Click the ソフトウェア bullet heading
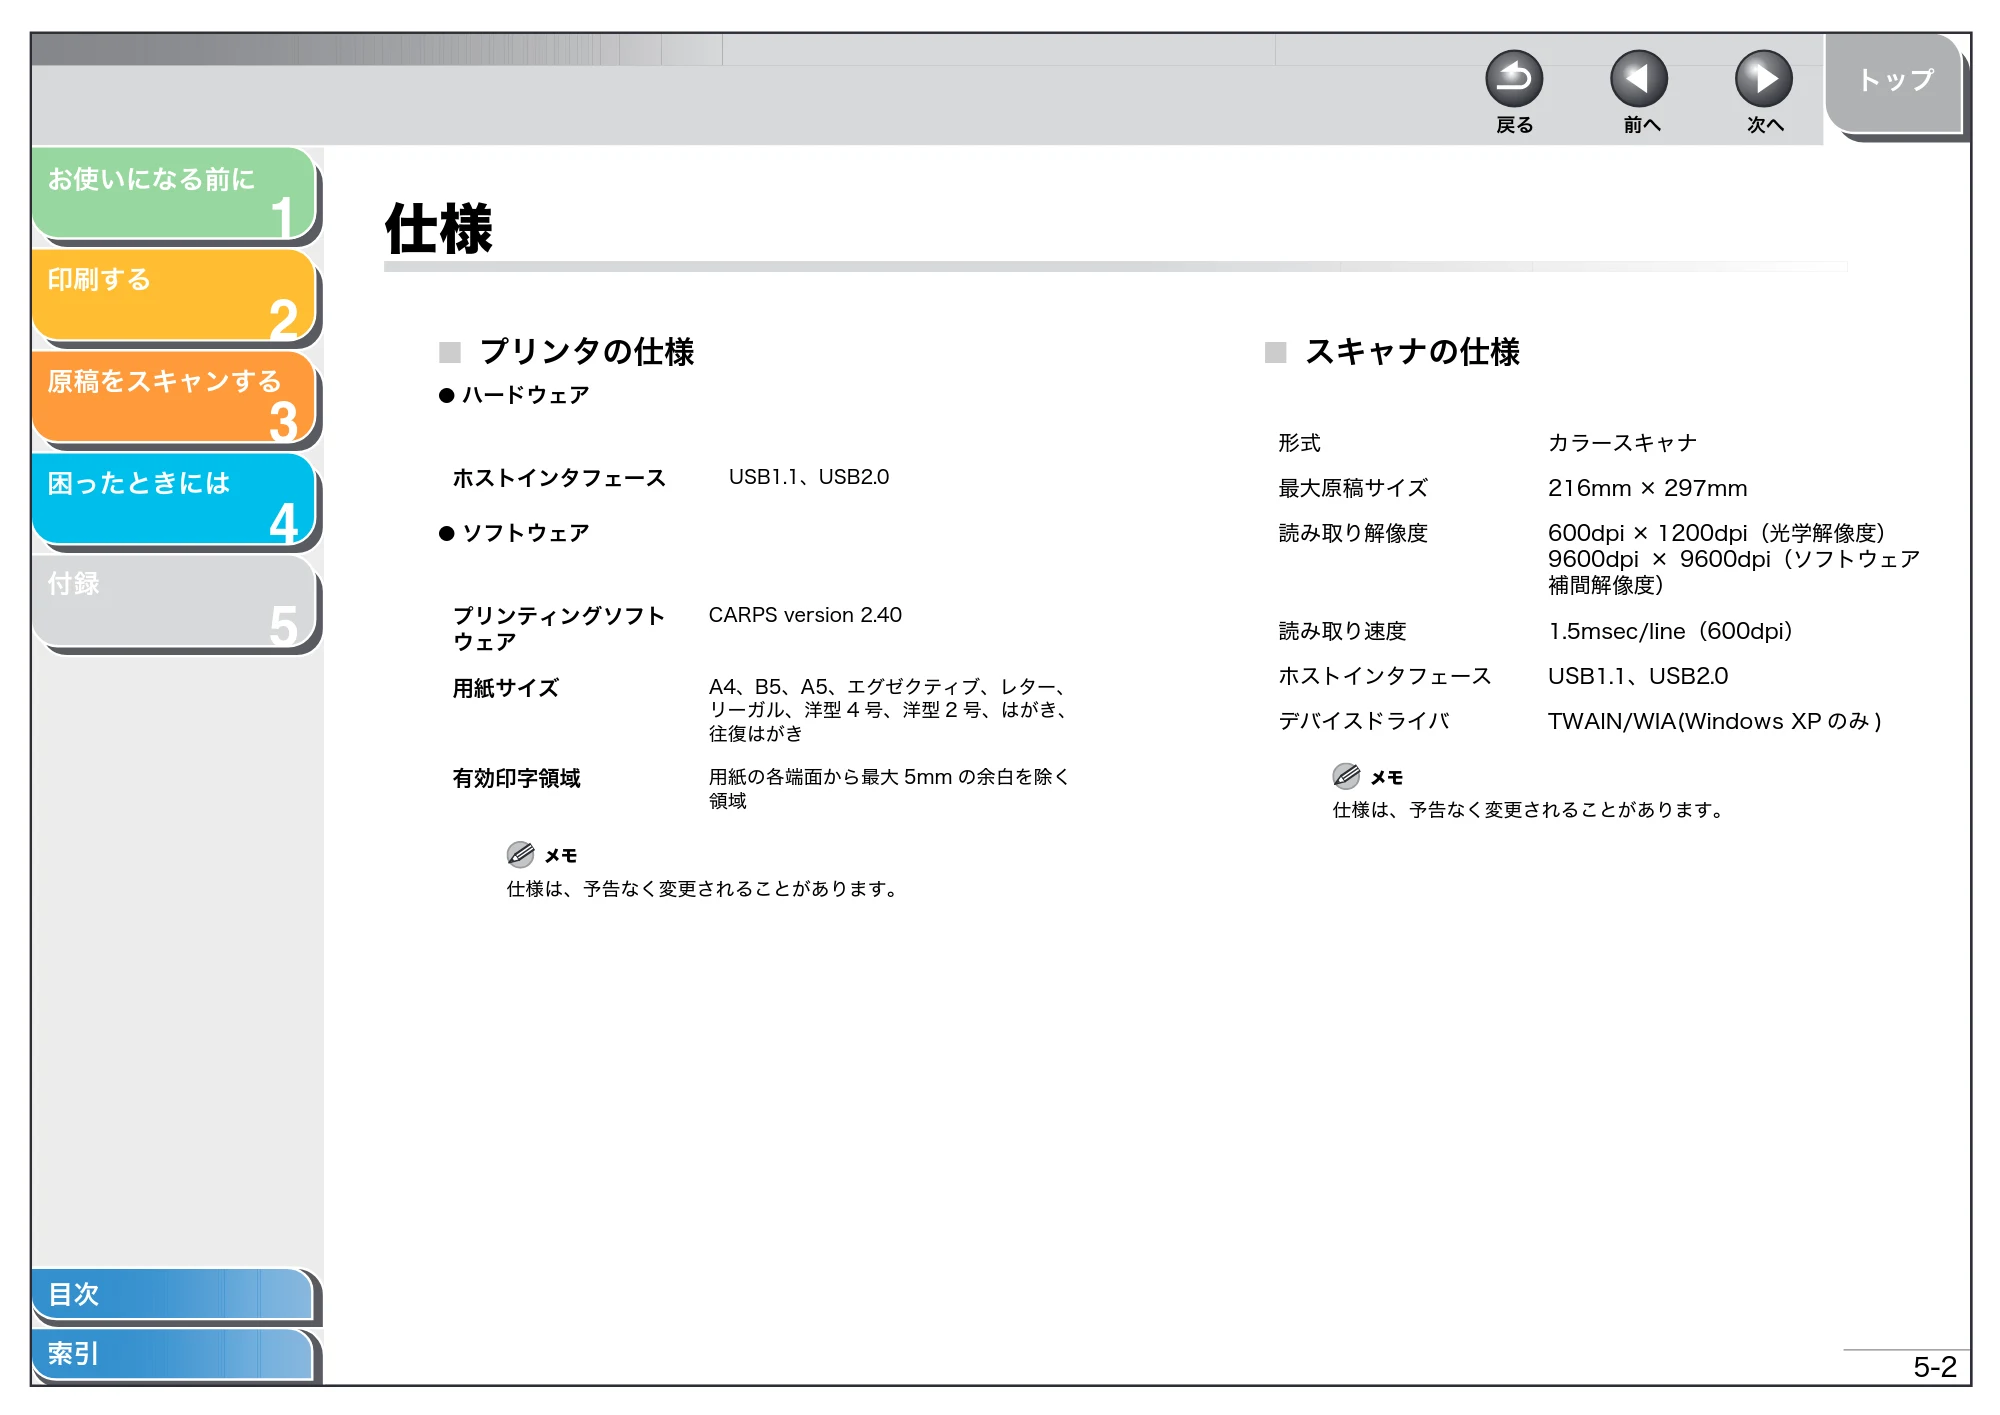Viewport: 2000px width, 1415px height. (525, 533)
